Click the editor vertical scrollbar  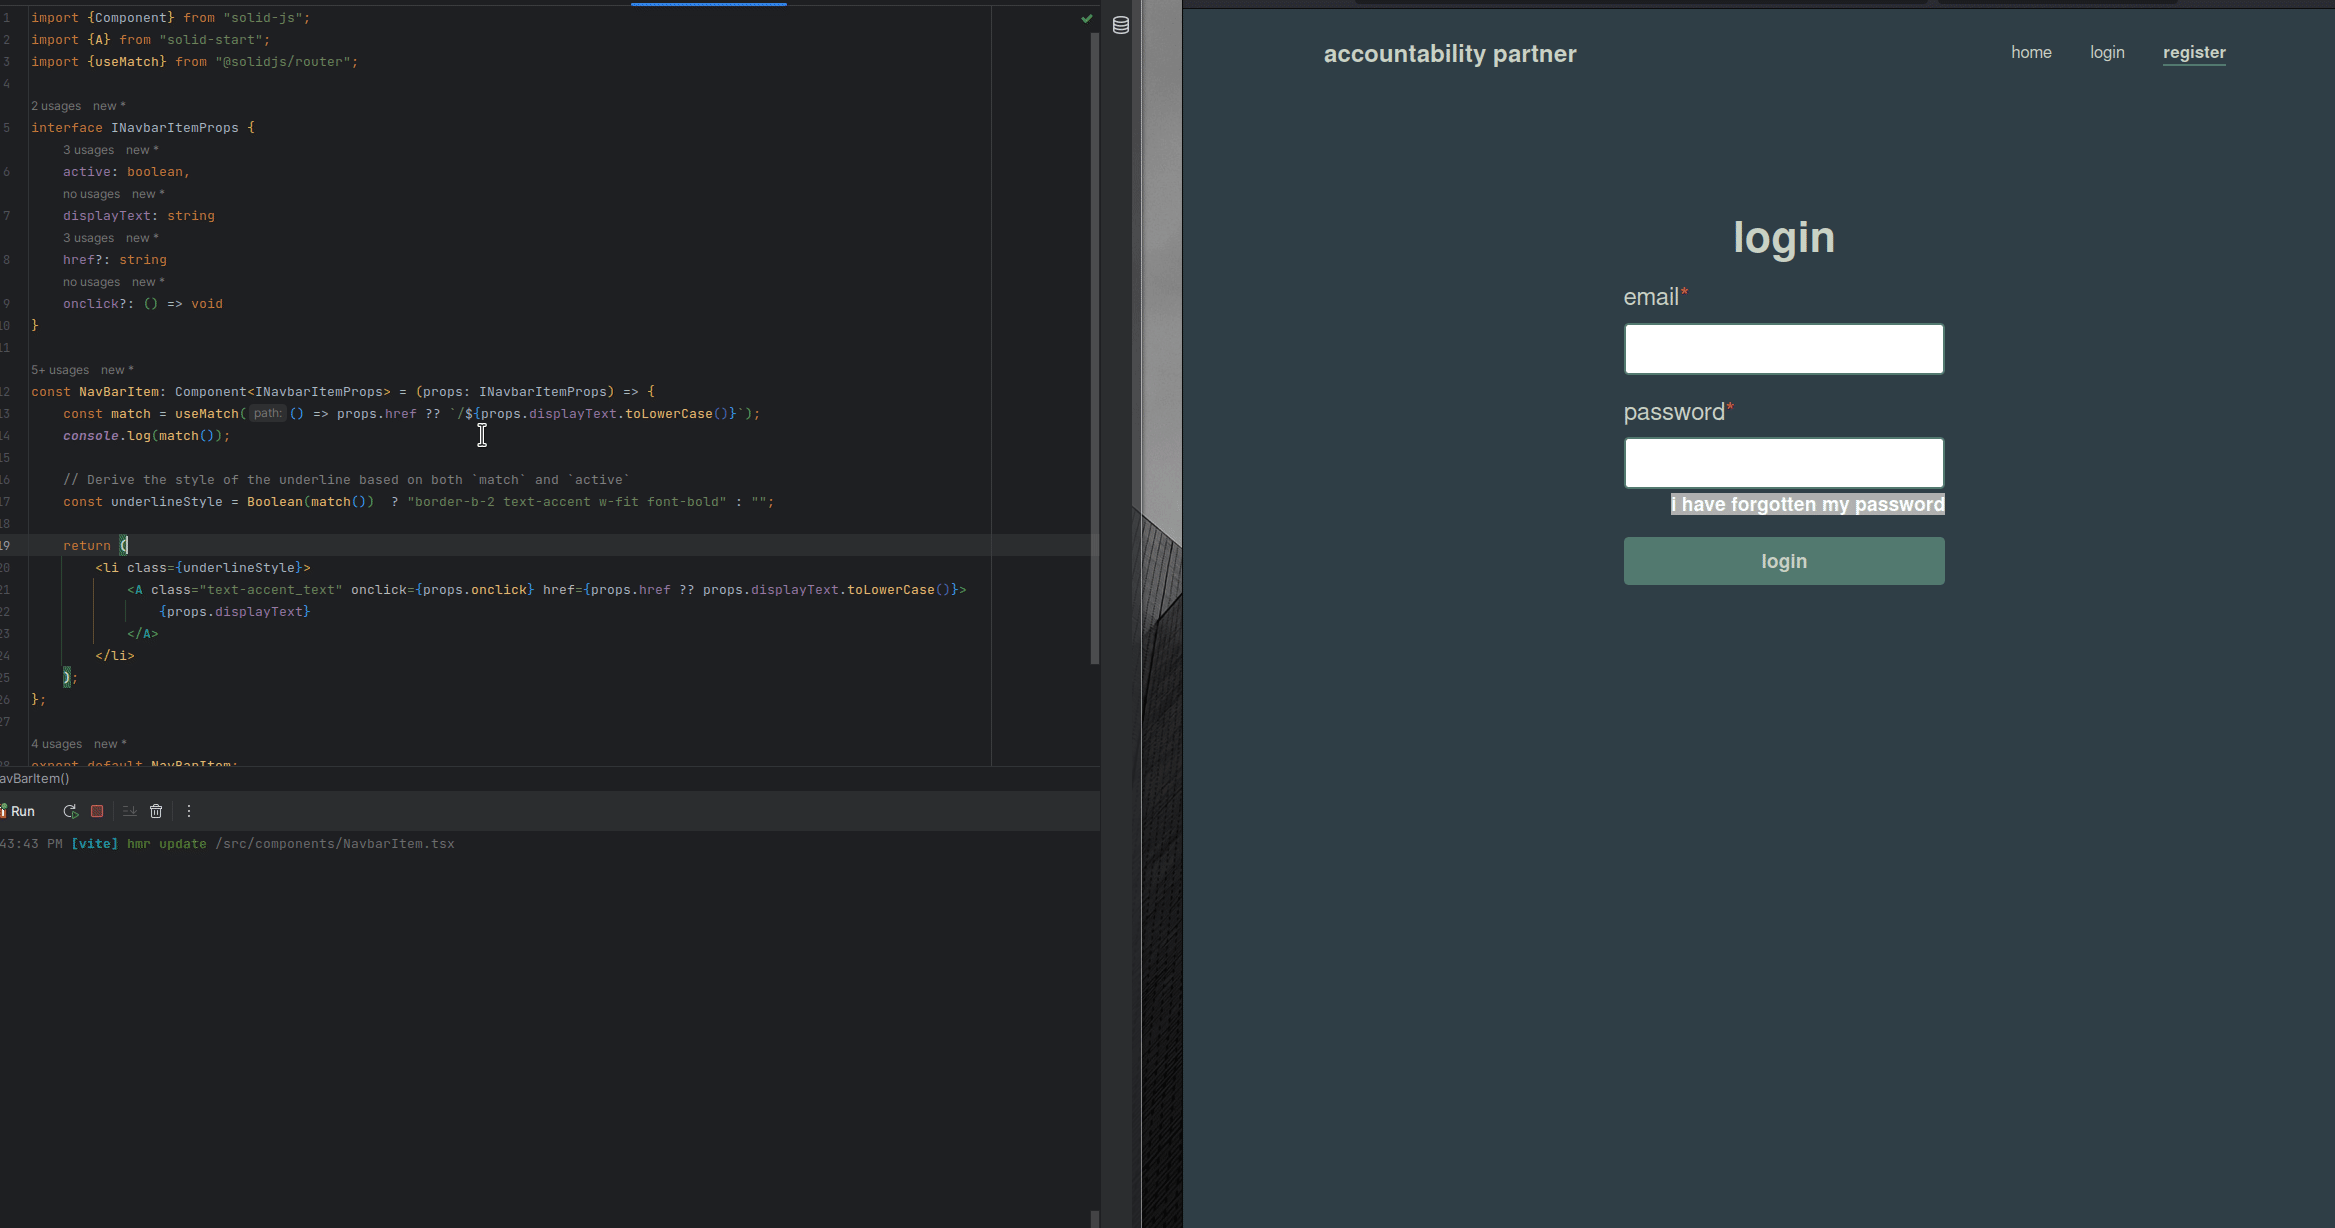(x=1094, y=350)
